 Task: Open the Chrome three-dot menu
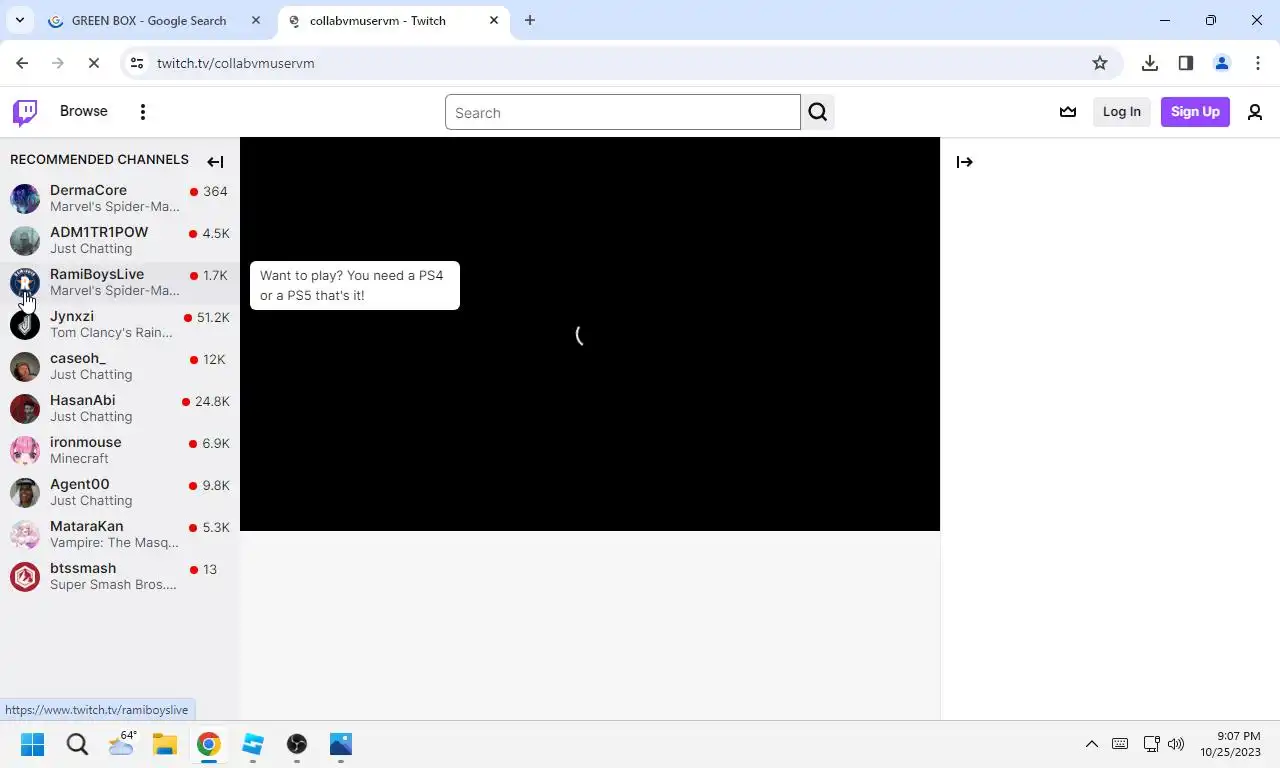pyautogui.click(x=1258, y=63)
